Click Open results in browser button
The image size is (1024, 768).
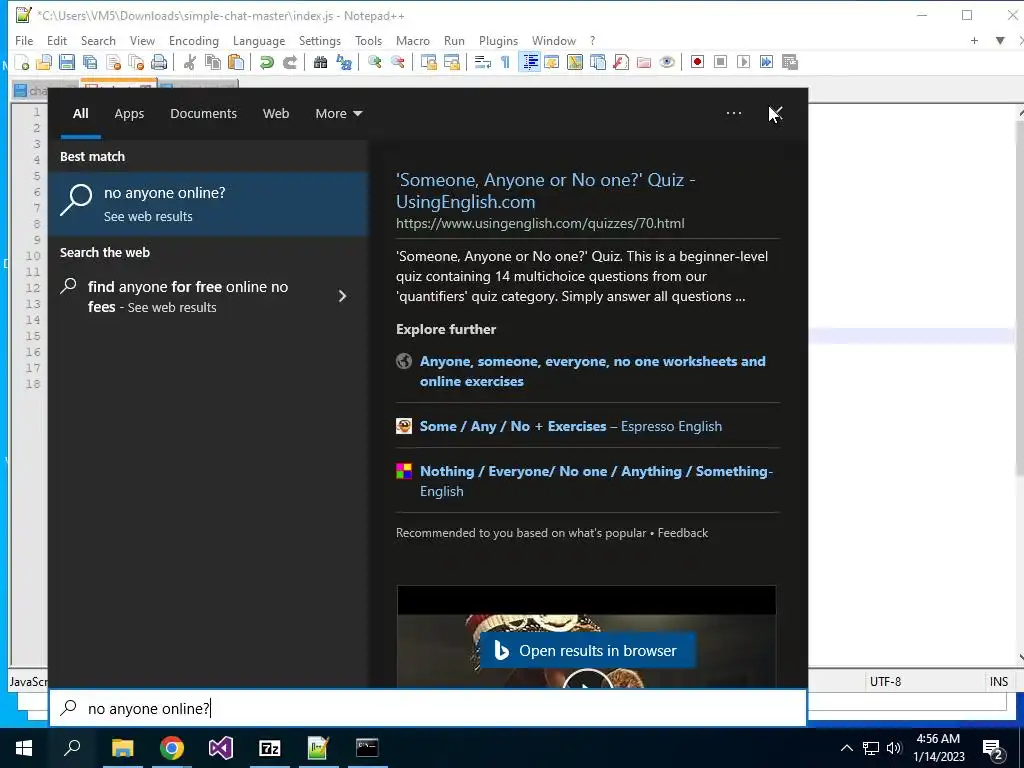pyautogui.click(x=587, y=650)
